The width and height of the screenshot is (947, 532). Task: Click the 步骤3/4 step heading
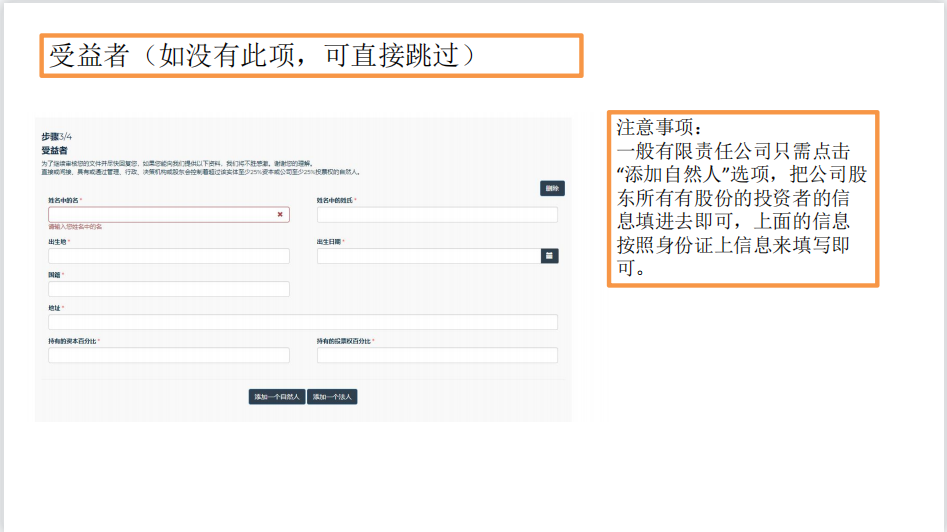[57, 137]
